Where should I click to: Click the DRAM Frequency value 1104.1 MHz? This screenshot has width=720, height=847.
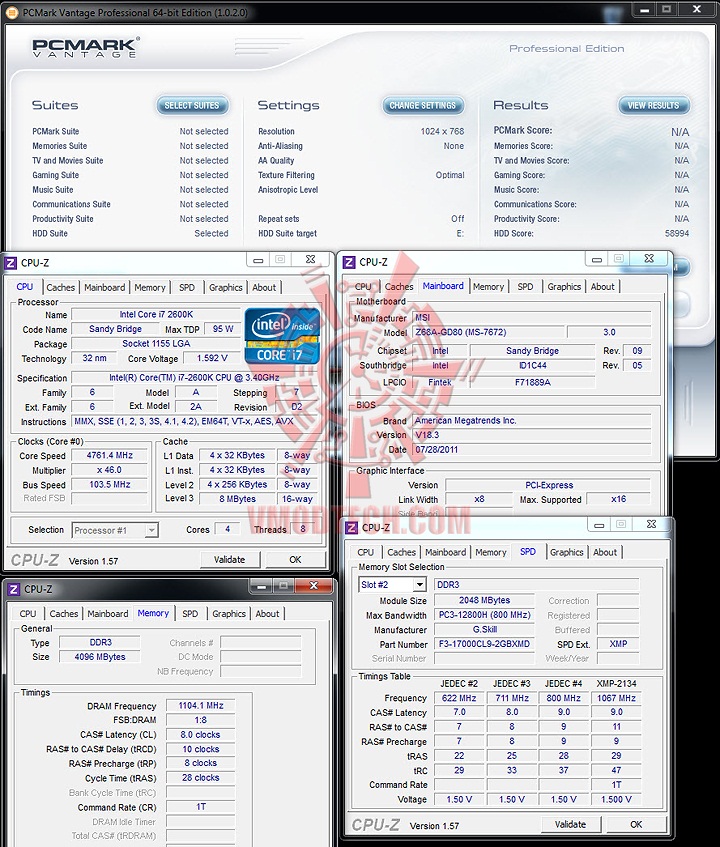(x=200, y=705)
